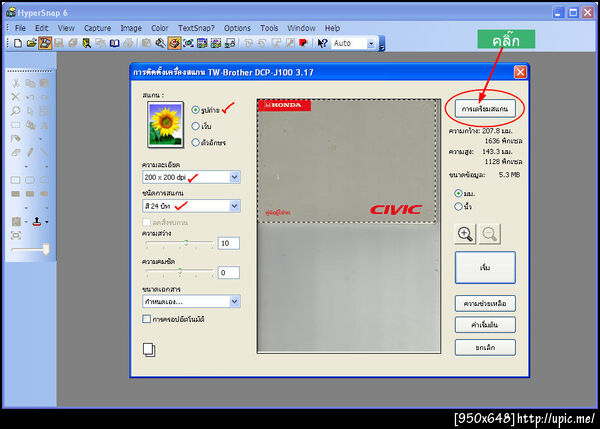Open the Window menu

[x=301, y=28]
